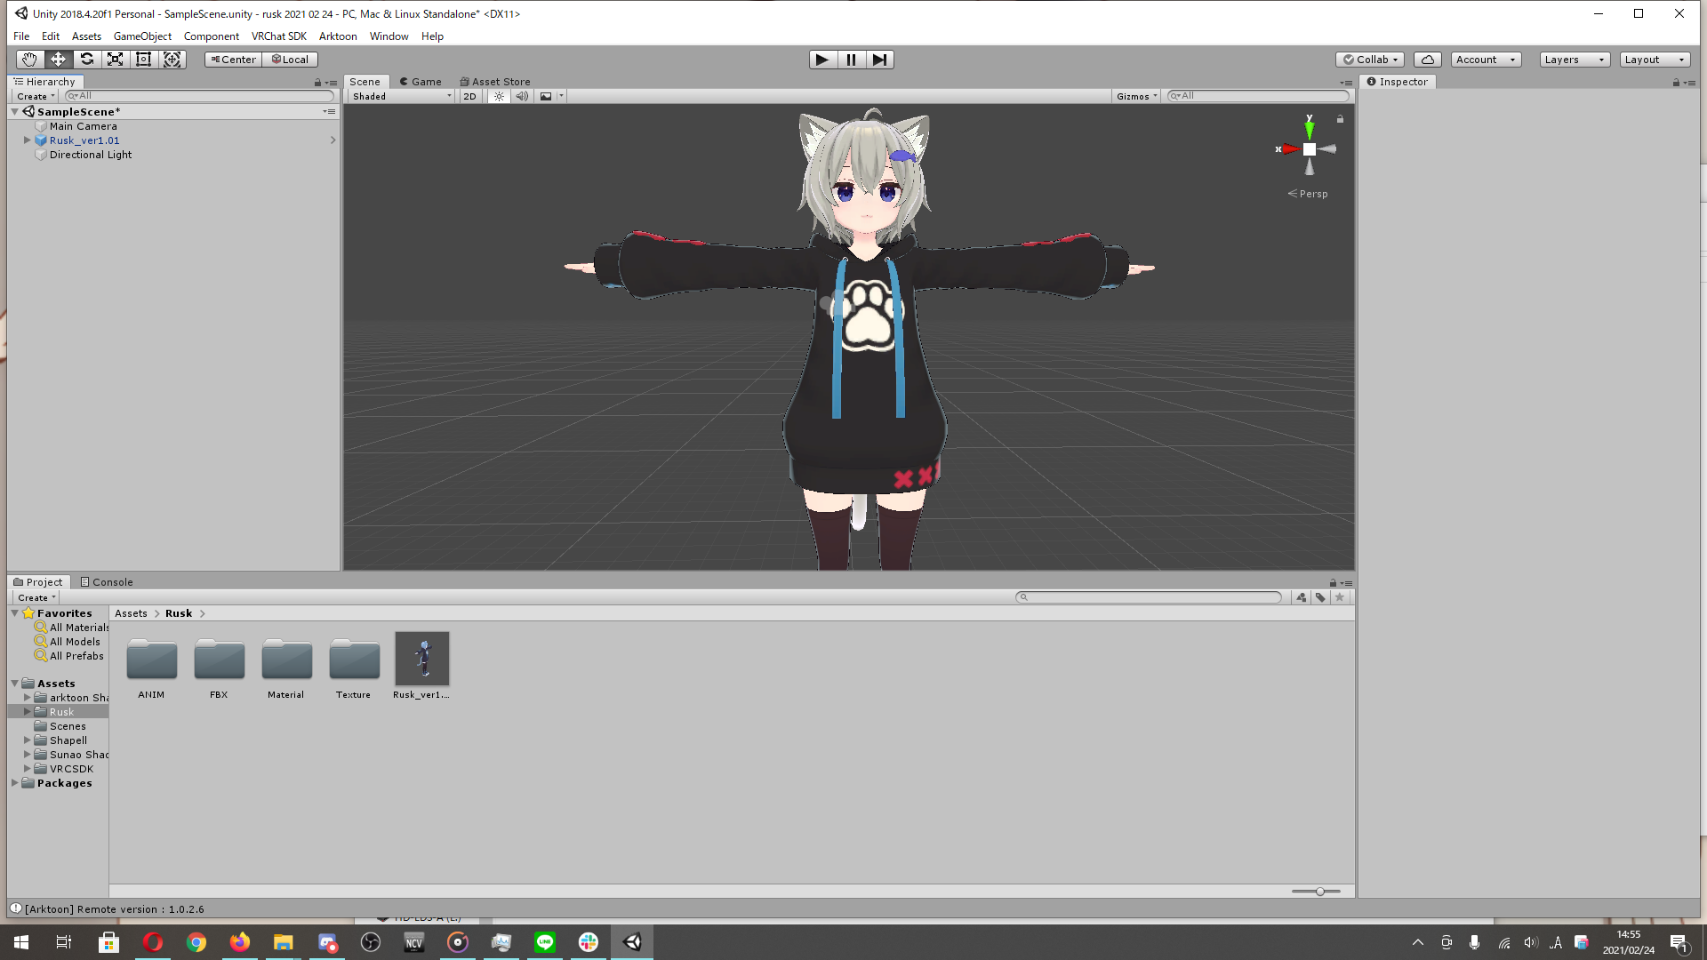Adjust the project icon size slider
The height and width of the screenshot is (960, 1707).
1319,891
